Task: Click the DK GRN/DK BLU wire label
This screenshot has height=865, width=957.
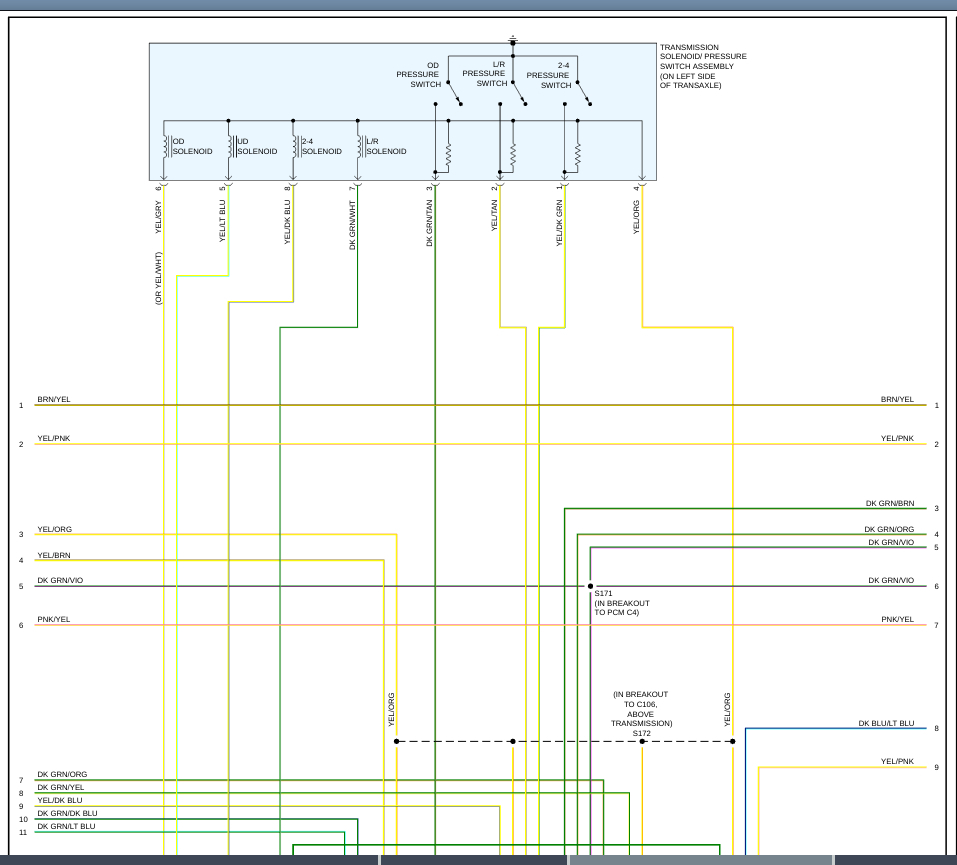Action: pyautogui.click(x=67, y=813)
